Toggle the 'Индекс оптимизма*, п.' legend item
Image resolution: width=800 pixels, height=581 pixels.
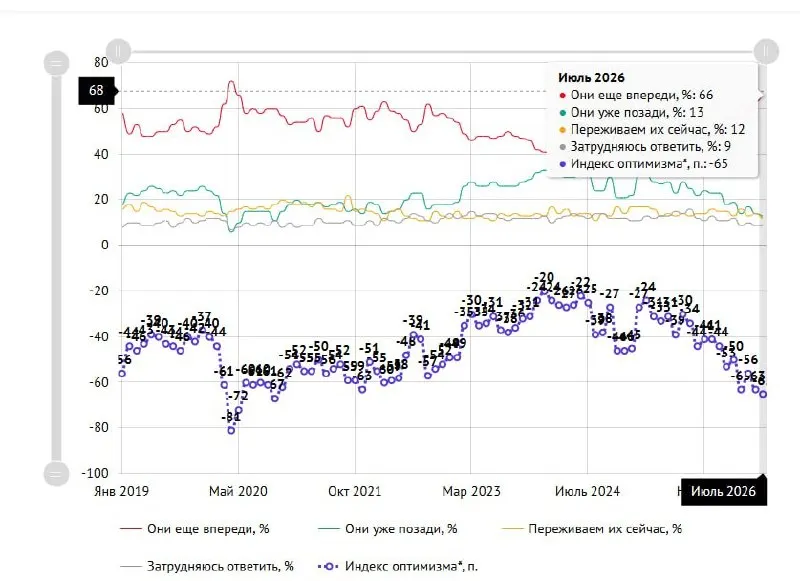coord(398,566)
